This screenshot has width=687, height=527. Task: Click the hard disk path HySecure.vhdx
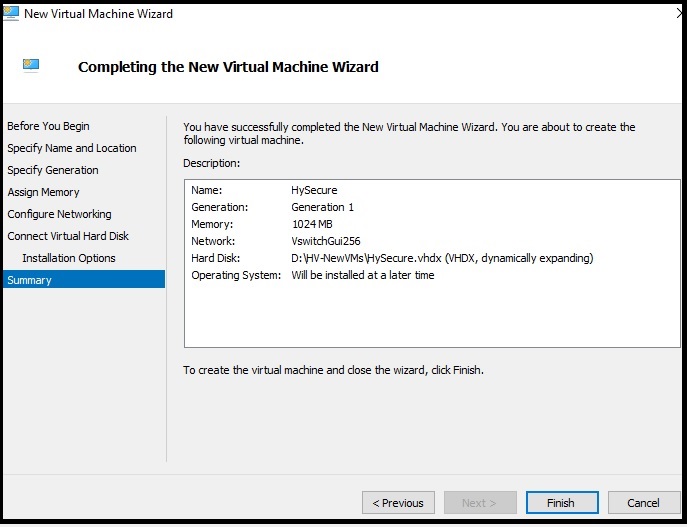point(442,258)
